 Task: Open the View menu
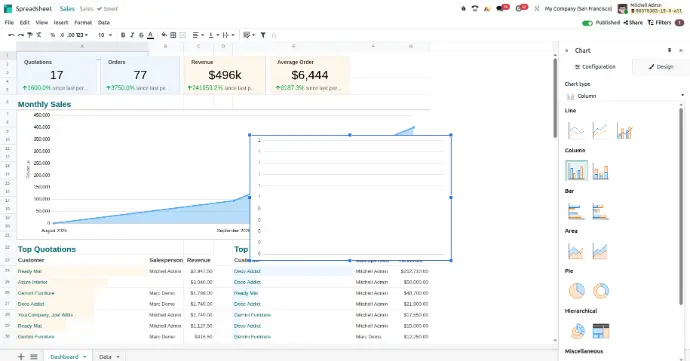(42, 22)
